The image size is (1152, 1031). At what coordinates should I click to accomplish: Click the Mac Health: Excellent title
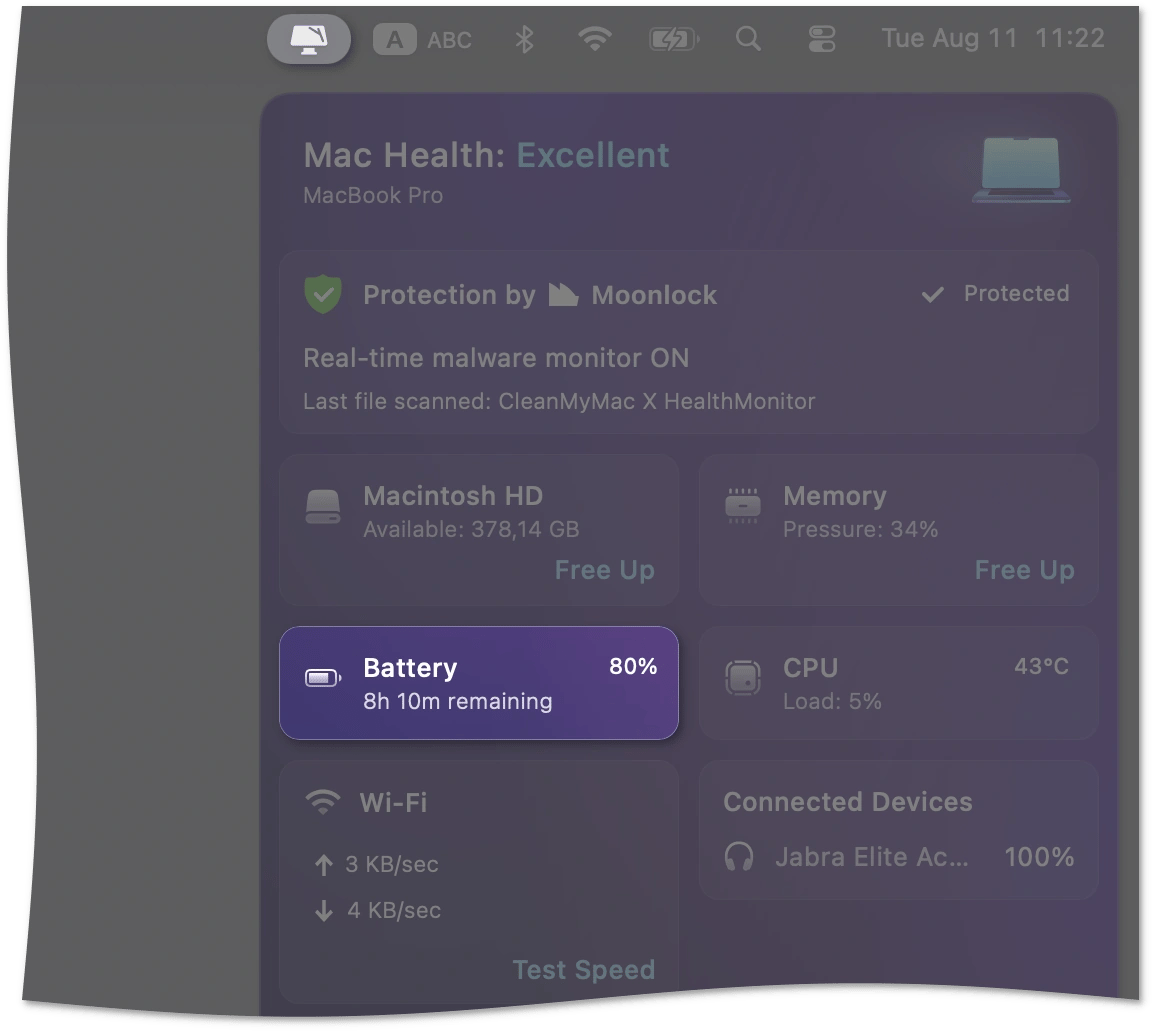486,156
